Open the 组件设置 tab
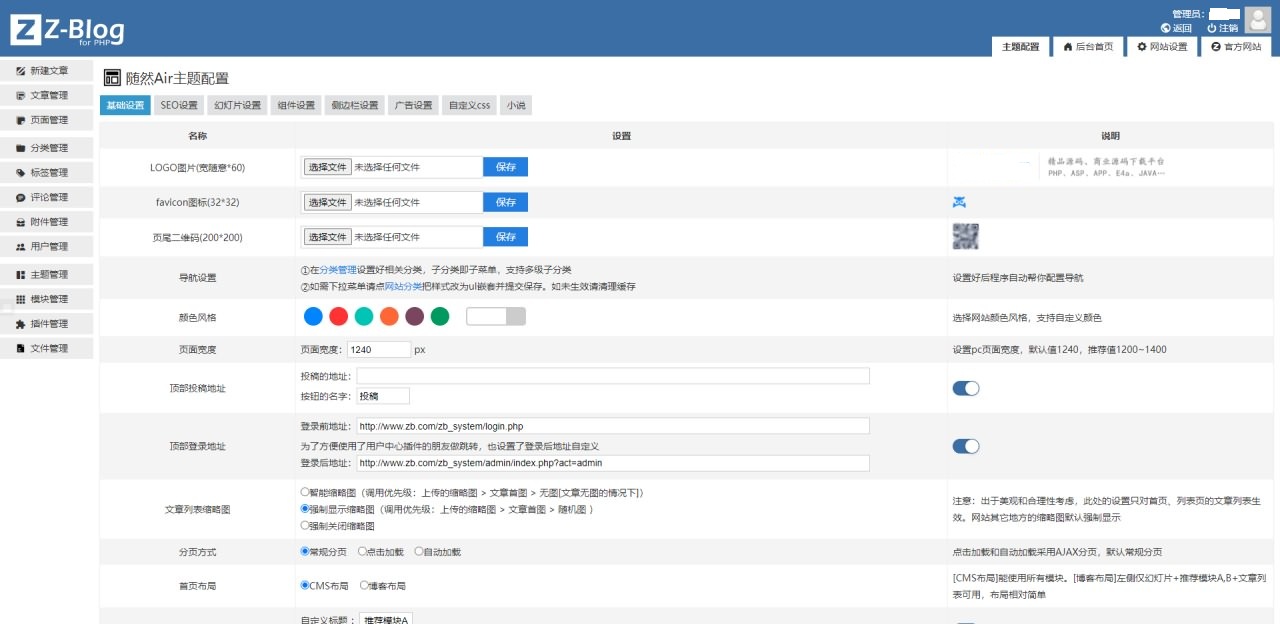Image resolution: width=1280 pixels, height=624 pixels. (x=296, y=105)
